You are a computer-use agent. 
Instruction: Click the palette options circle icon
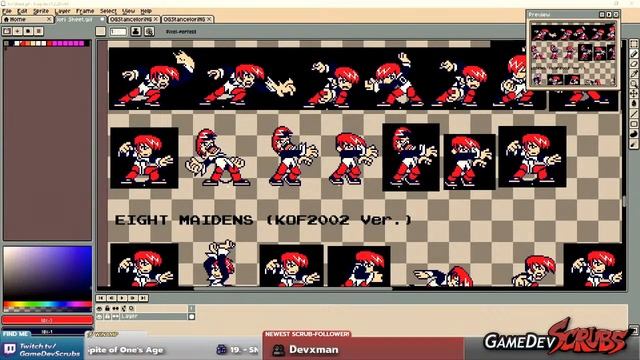[28, 31]
